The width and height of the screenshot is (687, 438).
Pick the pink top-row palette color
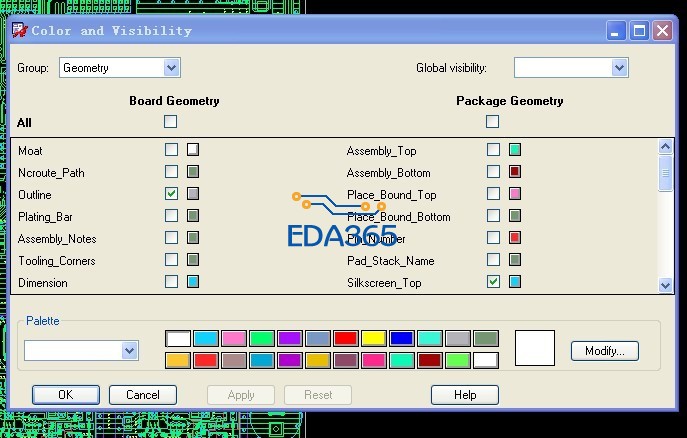pos(234,339)
